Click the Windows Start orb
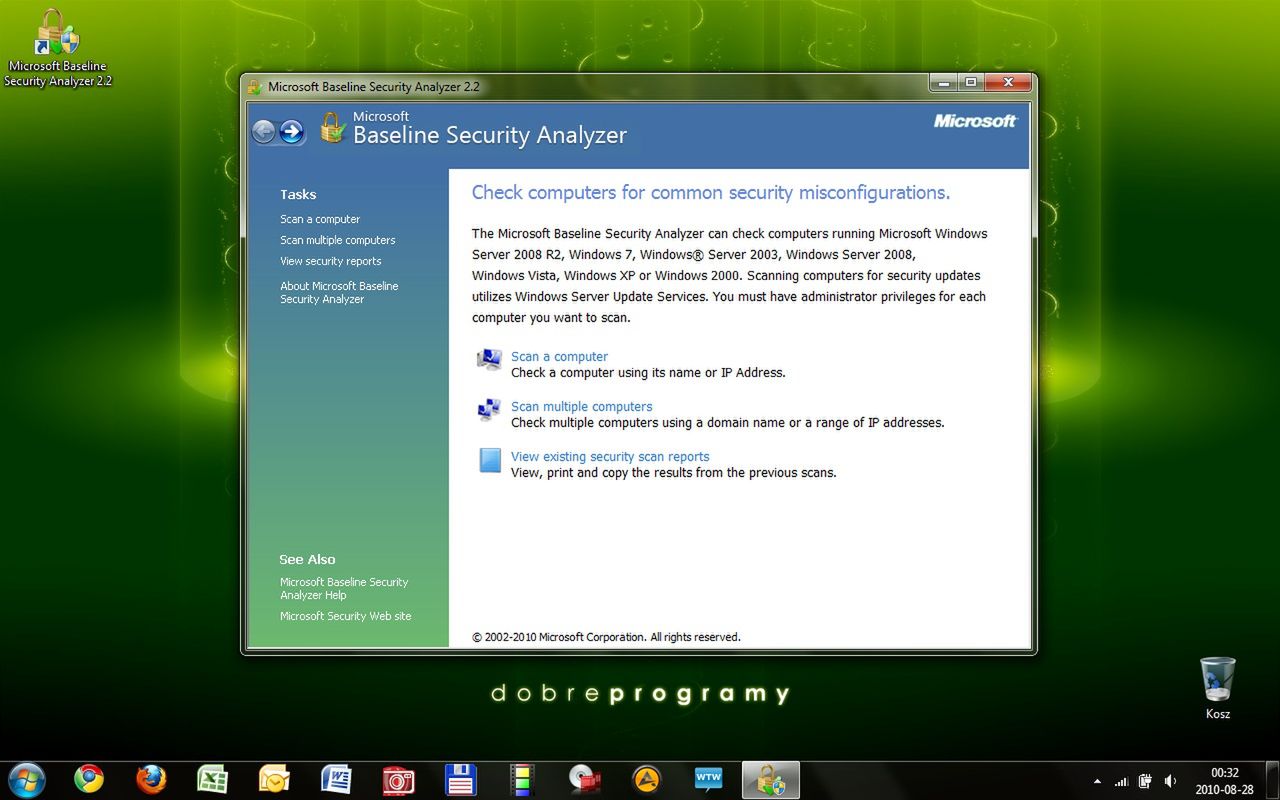The height and width of the screenshot is (800, 1280). [x=26, y=779]
